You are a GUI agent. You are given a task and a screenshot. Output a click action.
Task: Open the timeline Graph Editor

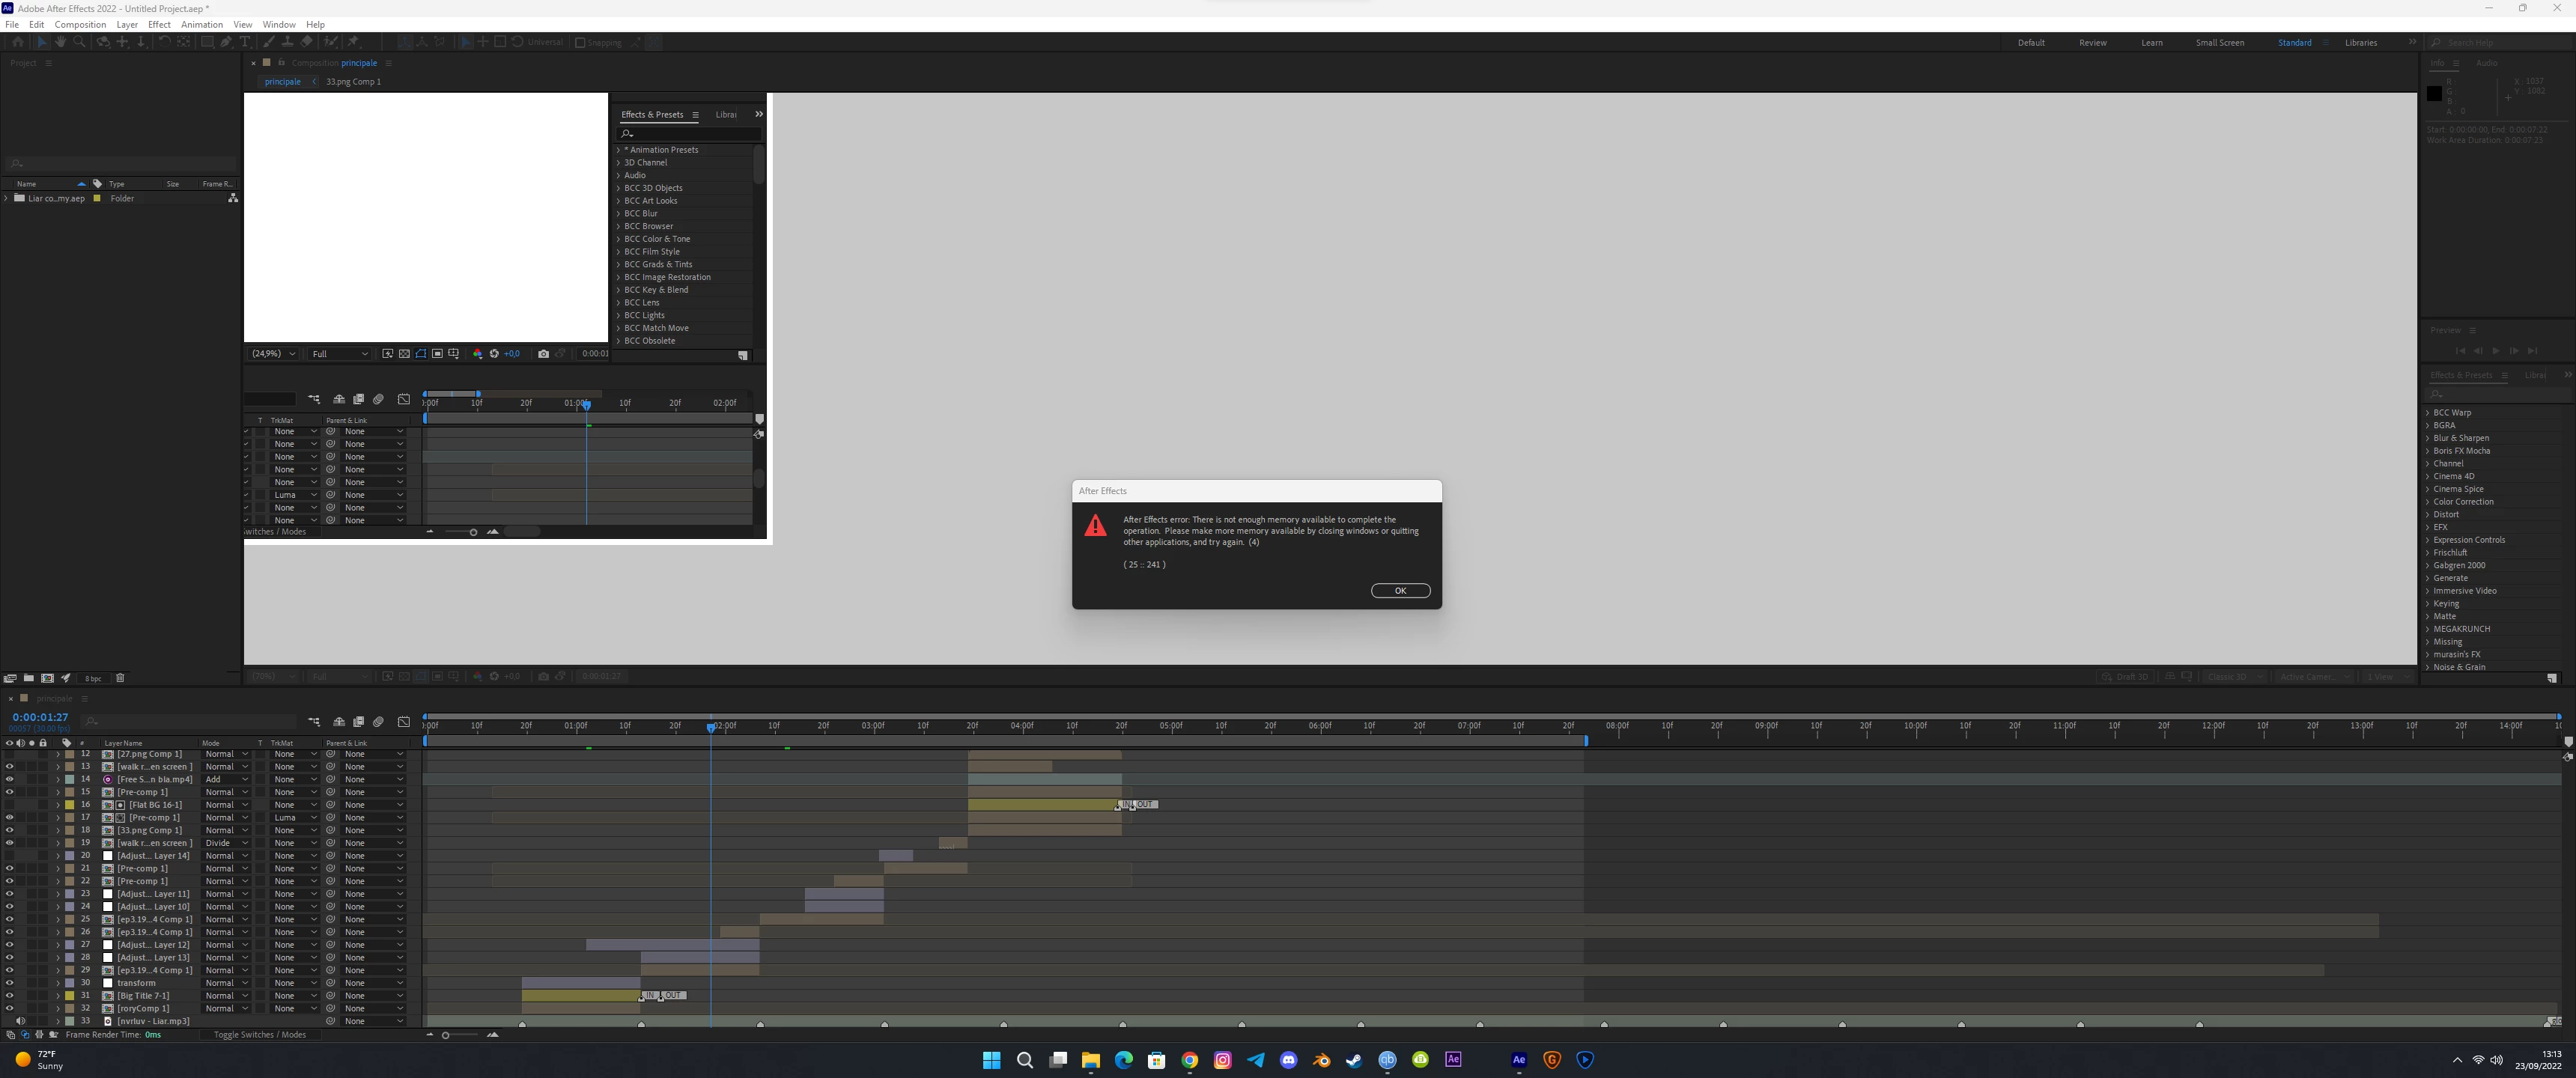coord(404,721)
